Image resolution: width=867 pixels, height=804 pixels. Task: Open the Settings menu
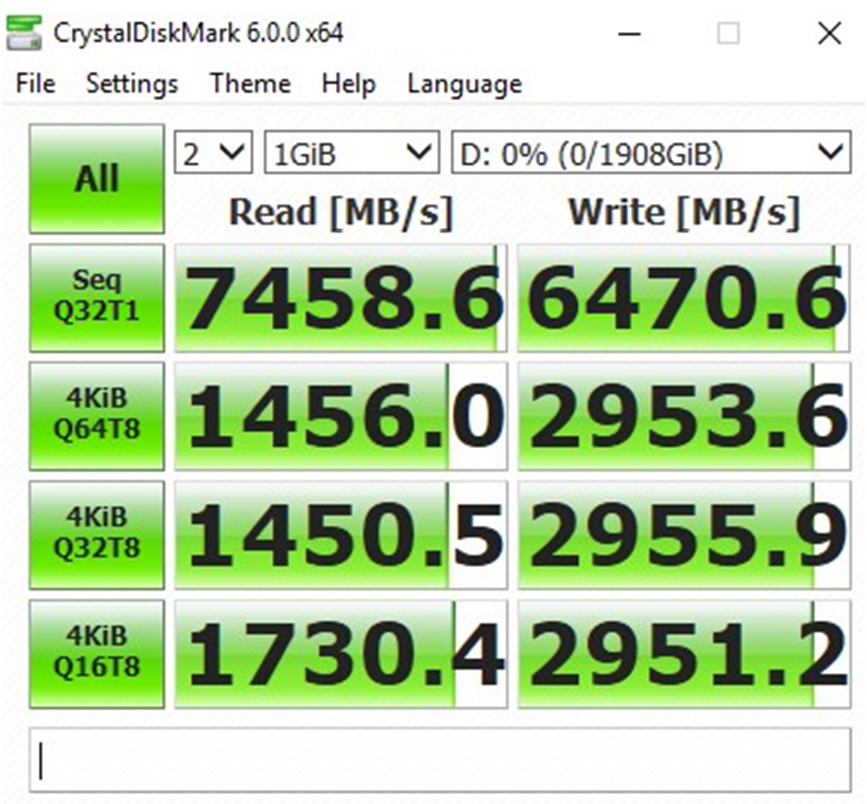point(131,84)
